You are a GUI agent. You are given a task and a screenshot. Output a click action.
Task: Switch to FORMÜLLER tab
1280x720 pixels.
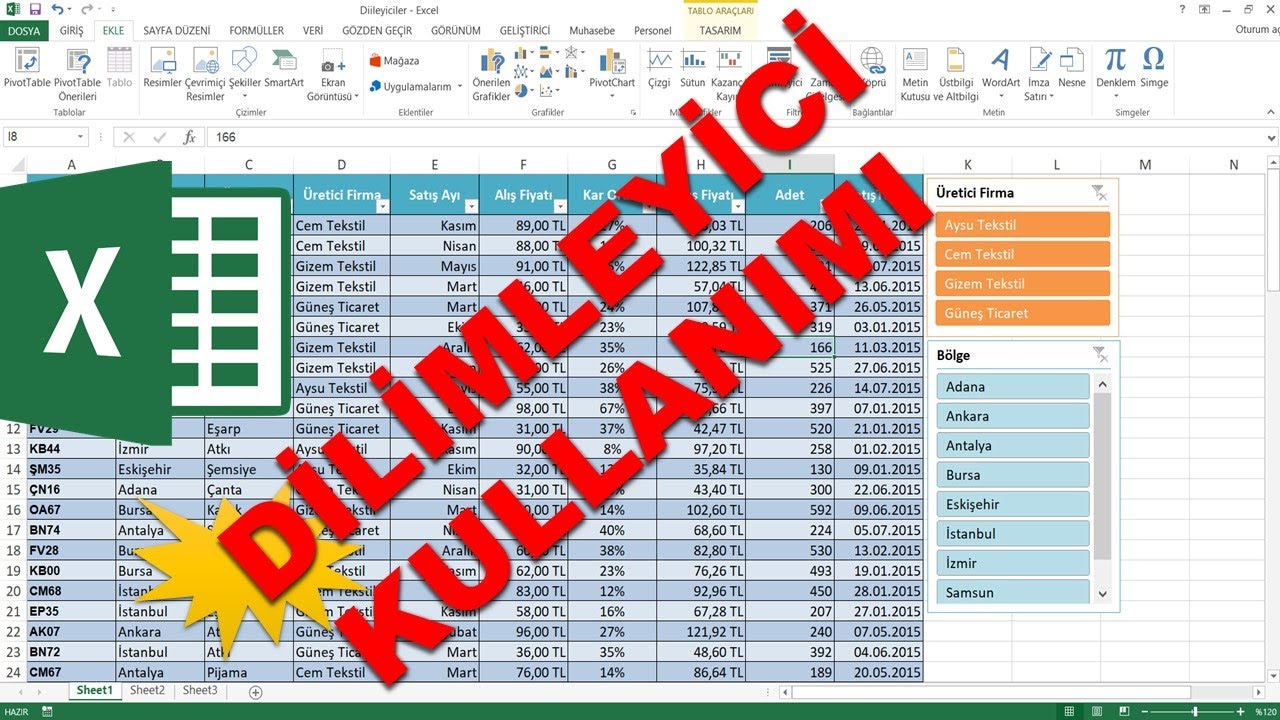click(x=257, y=31)
